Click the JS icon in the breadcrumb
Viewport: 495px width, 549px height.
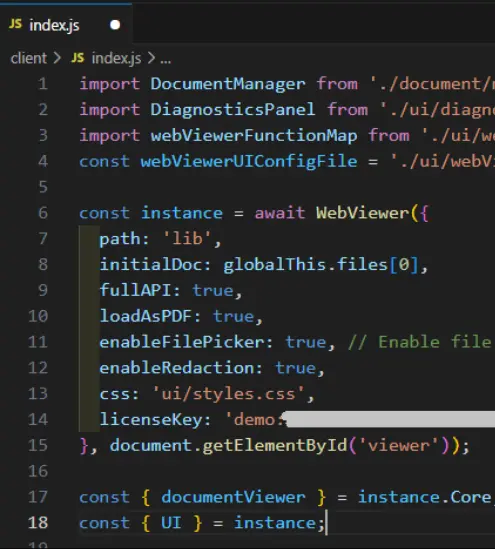coord(78,58)
